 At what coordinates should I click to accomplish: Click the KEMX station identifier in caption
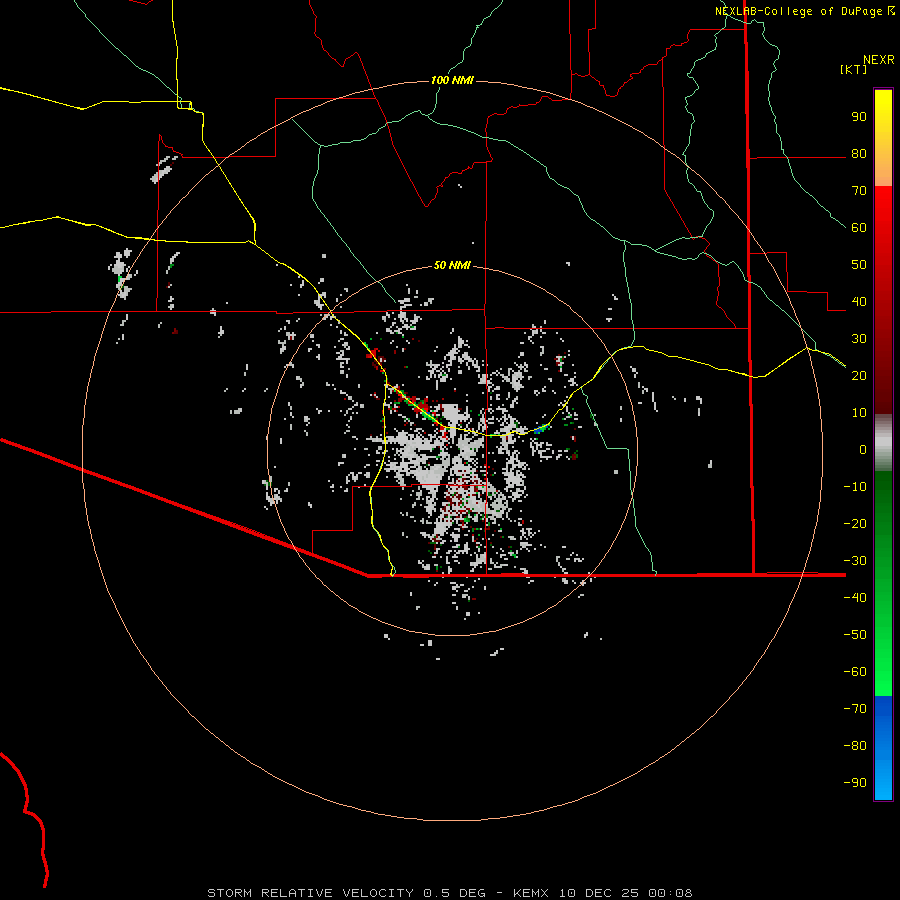pyautogui.click(x=531, y=893)
